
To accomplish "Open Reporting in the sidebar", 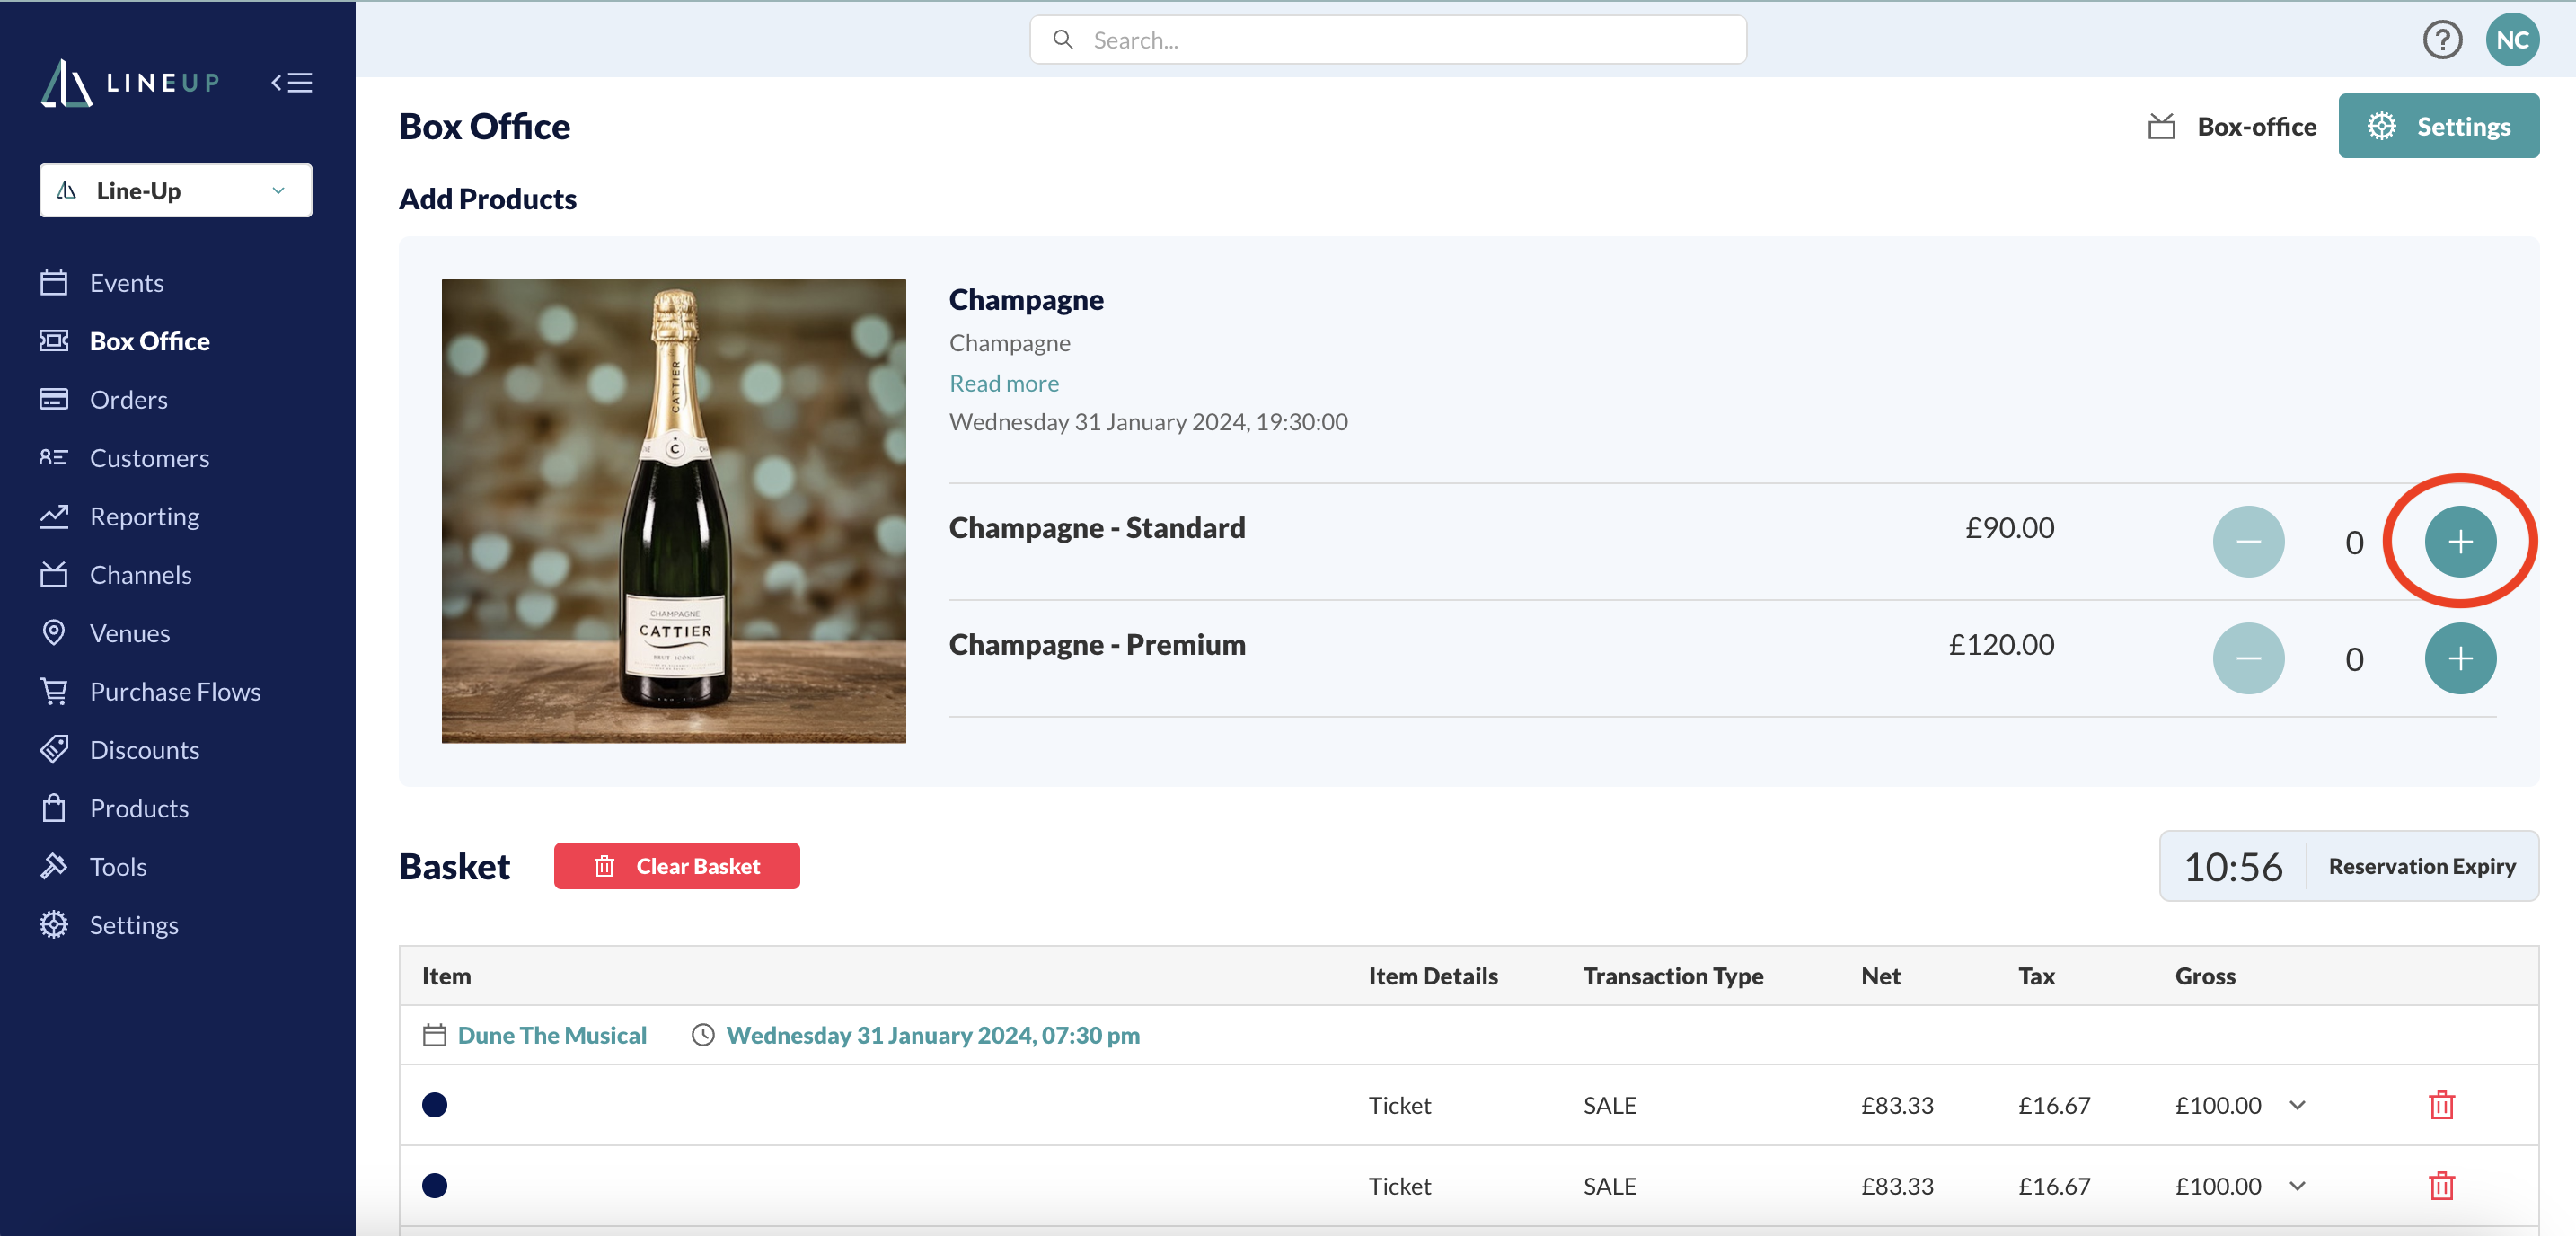I will [144, 516].
